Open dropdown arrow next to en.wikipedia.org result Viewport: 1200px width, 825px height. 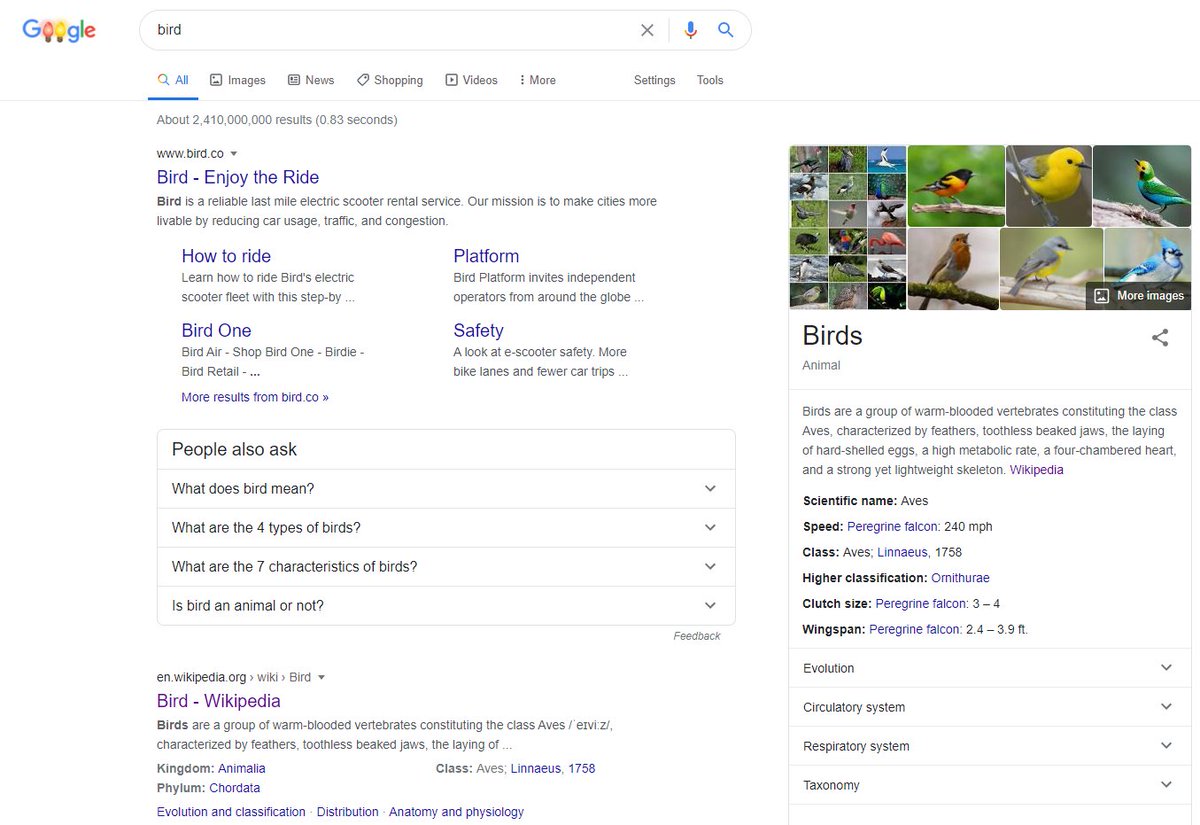click(322, 678)
